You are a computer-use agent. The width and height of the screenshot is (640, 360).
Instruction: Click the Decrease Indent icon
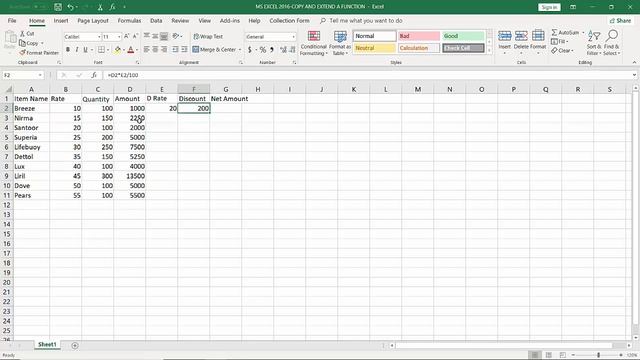tap(175, 49)
